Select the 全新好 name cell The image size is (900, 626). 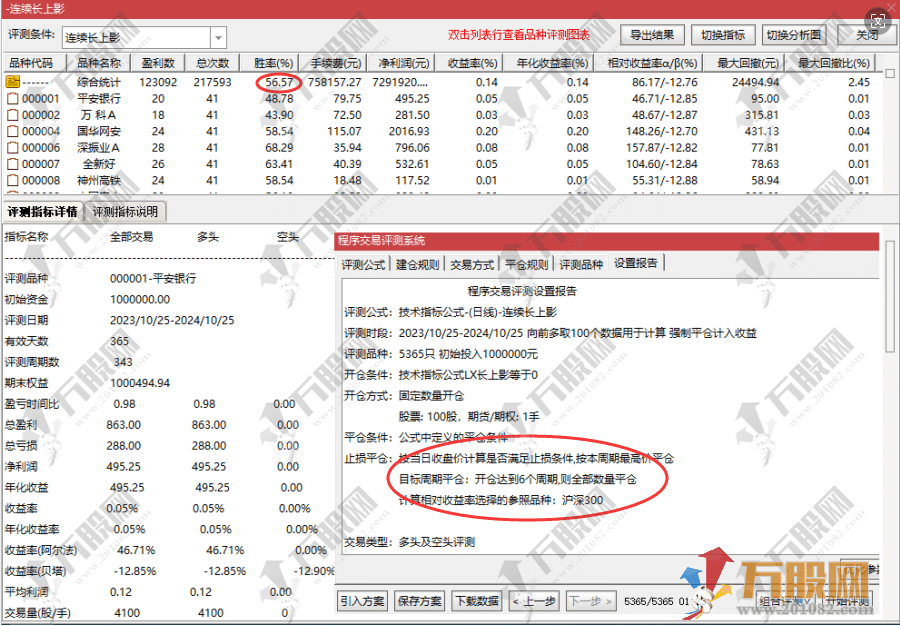pyautogui.click(x=99, y=164)
